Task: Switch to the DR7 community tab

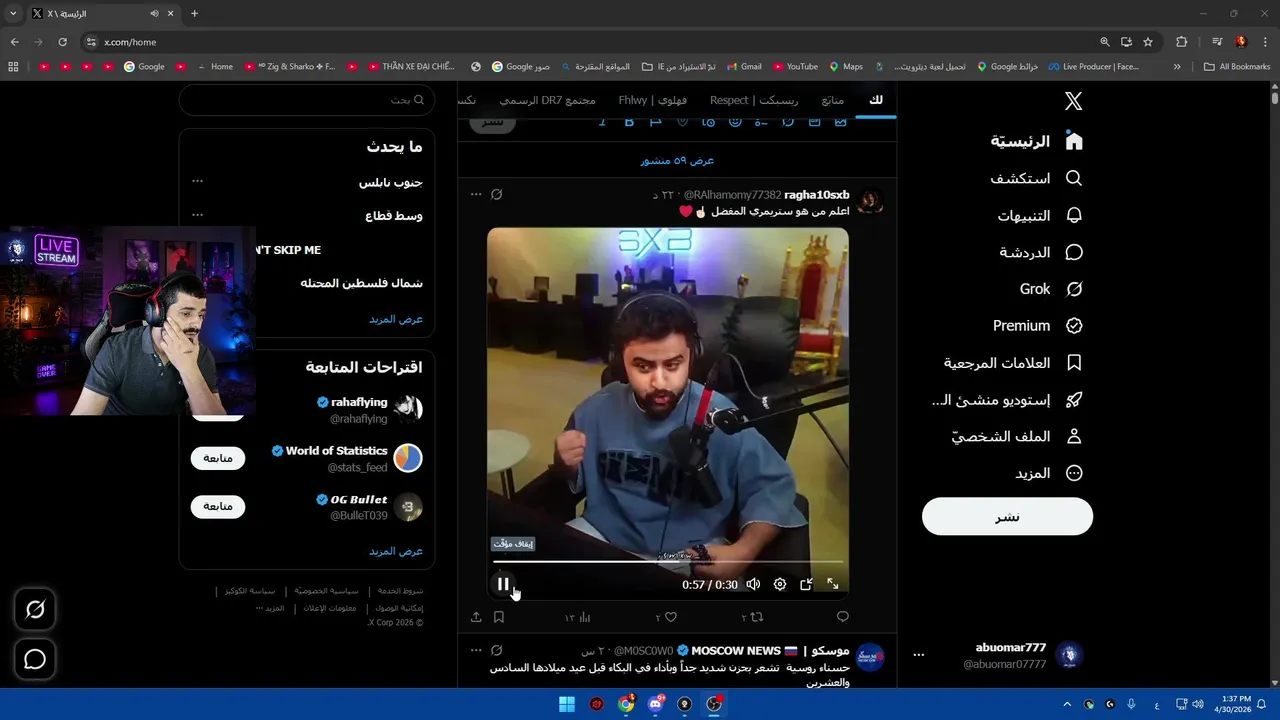Action: [547, 100]
